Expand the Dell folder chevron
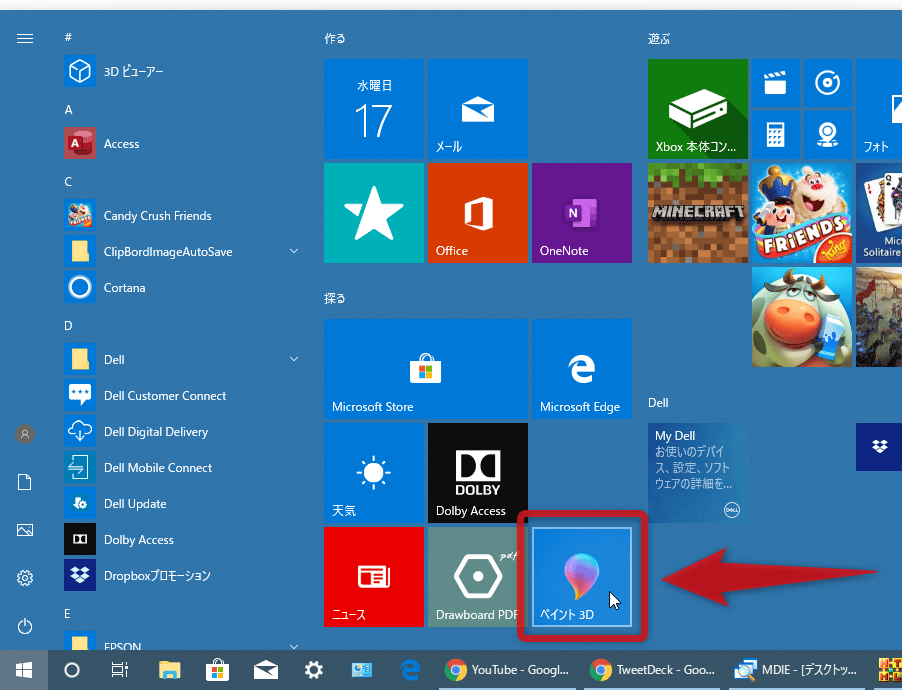The image size is (902, 690). (294, 360)
